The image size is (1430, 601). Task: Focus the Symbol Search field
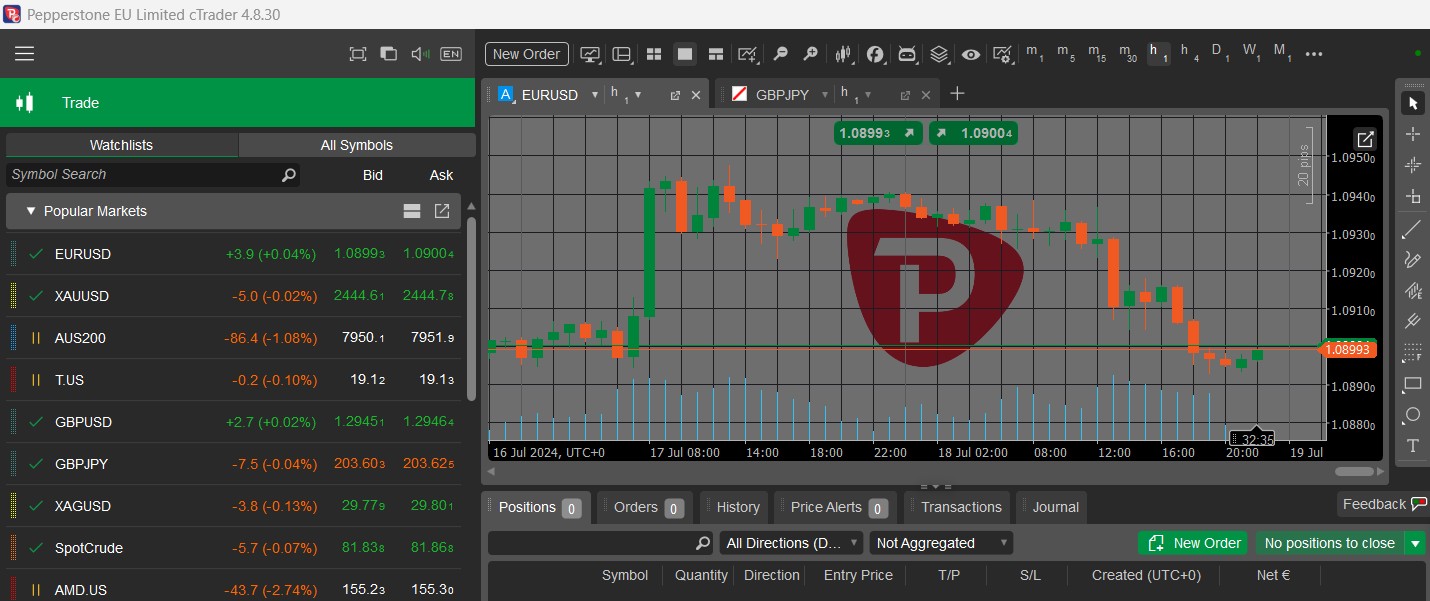[x=153, y=175]
